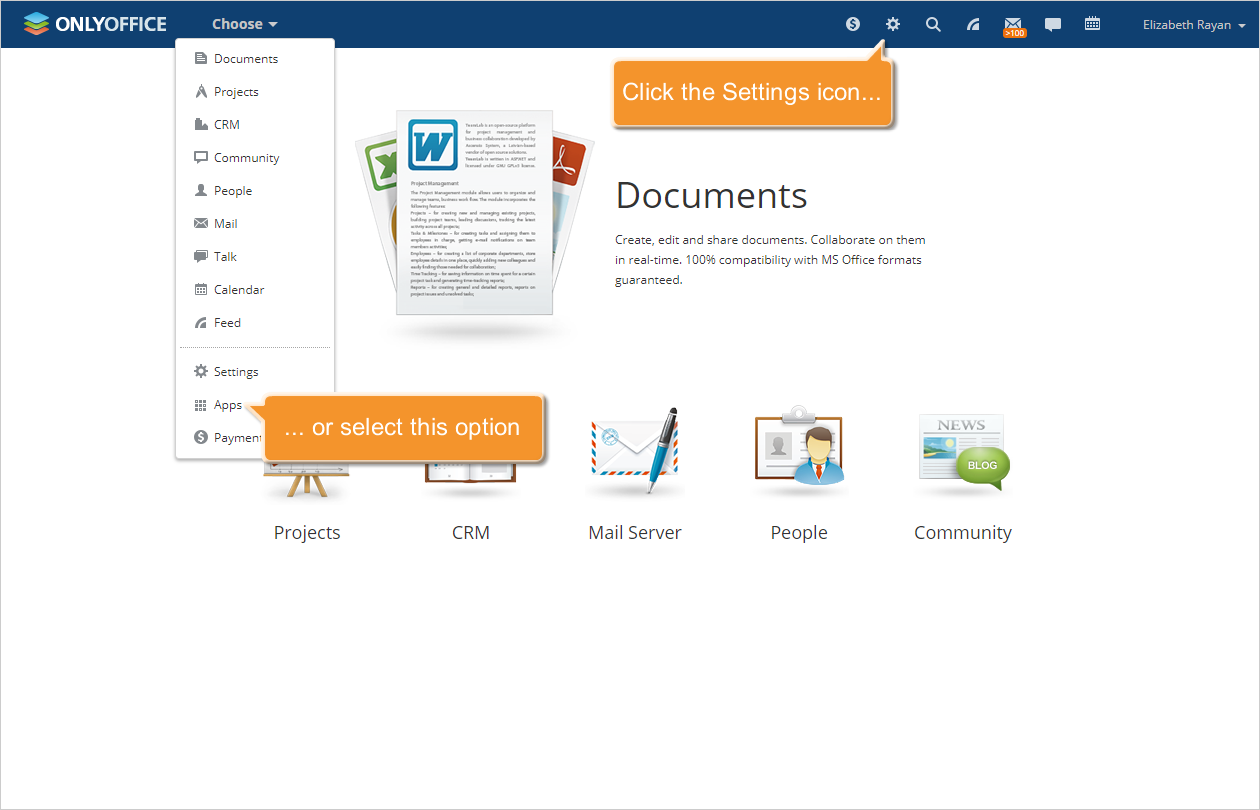The width and height of the screenshot is (1260, 810).
Task: Open the Feed icon in the header
Action: [x=973, y=24]
